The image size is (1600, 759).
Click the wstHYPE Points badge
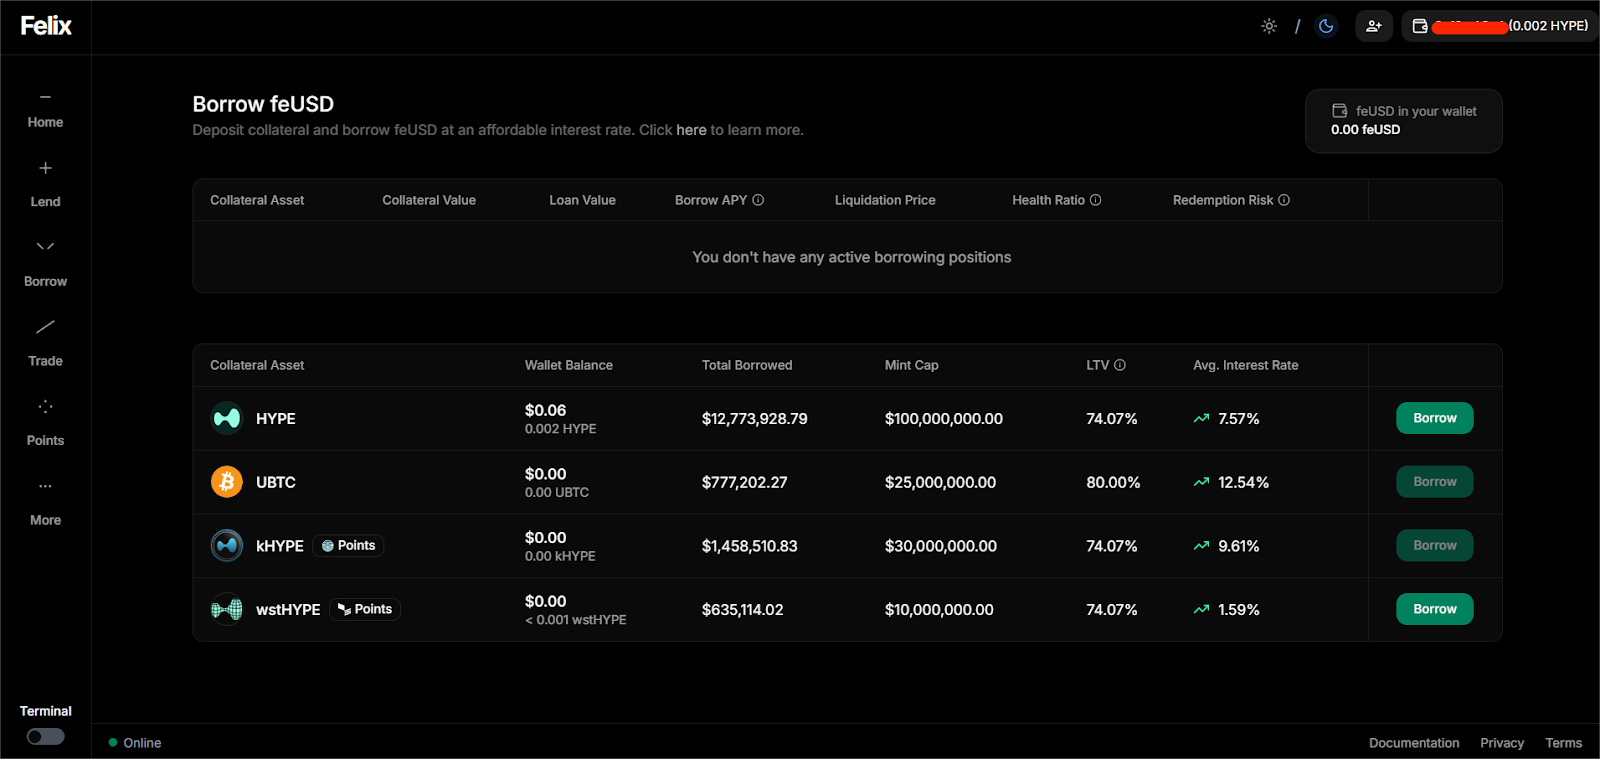[x=365, y=609]
